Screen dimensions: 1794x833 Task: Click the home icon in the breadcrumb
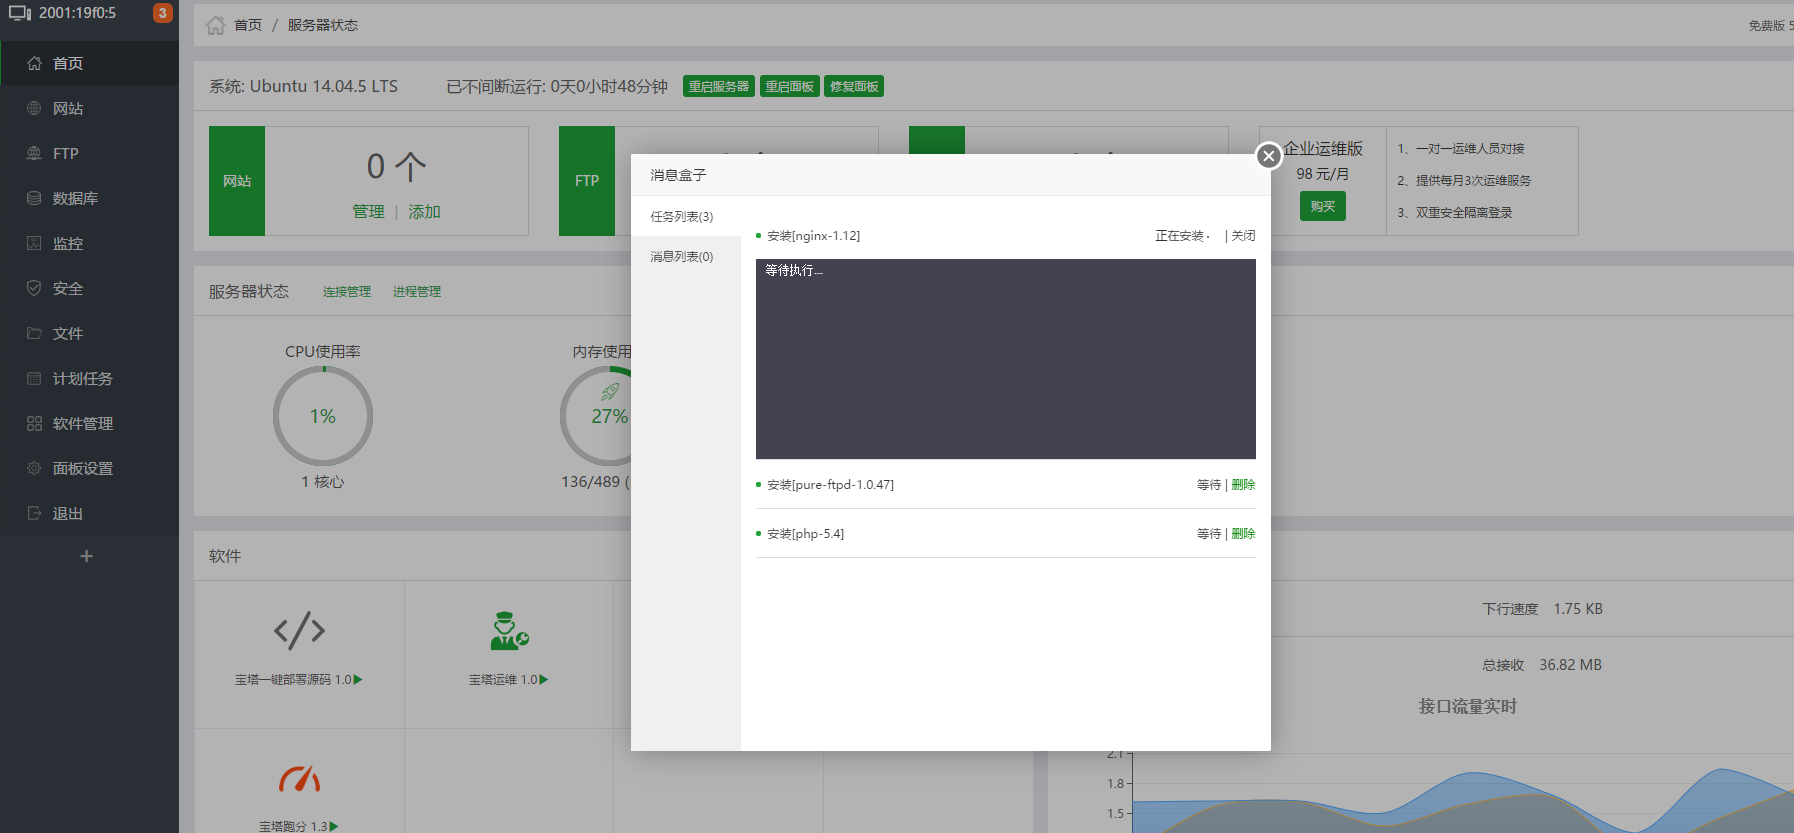215,25
